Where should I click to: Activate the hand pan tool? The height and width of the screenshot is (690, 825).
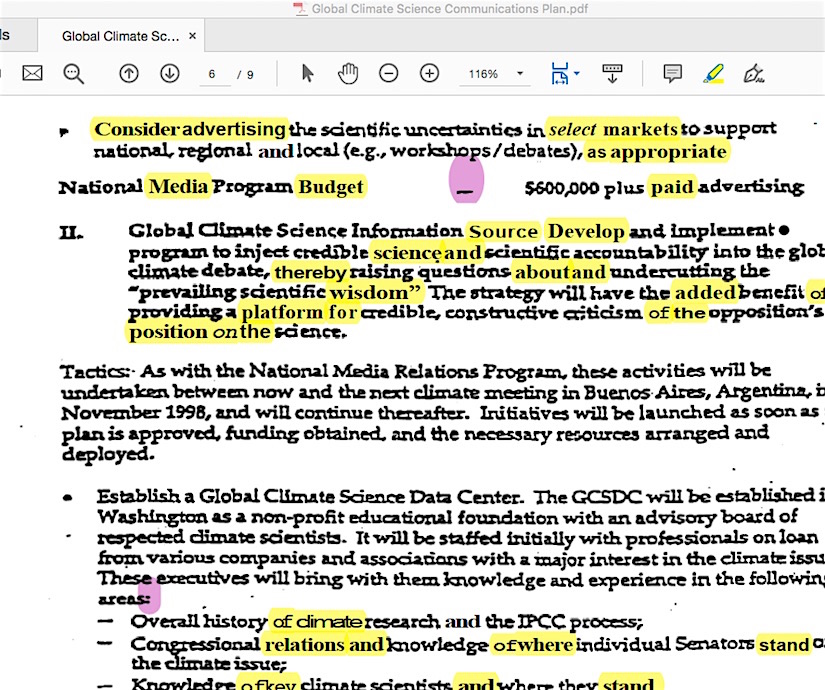click(x=347, y=73)
